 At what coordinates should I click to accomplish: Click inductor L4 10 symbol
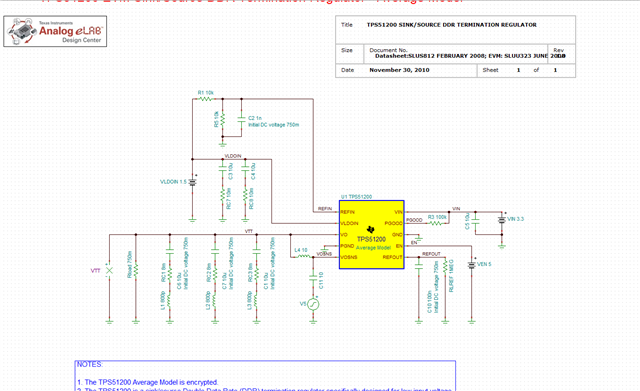(303, 256)
